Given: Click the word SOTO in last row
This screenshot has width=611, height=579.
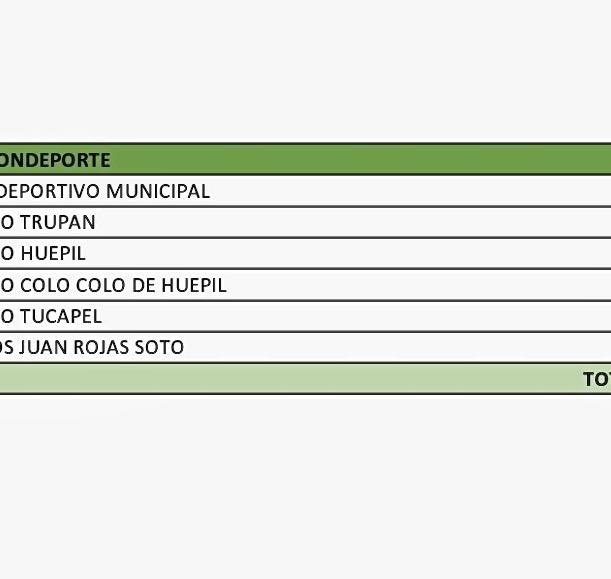Looking at the screenshot, I should 162,348.
